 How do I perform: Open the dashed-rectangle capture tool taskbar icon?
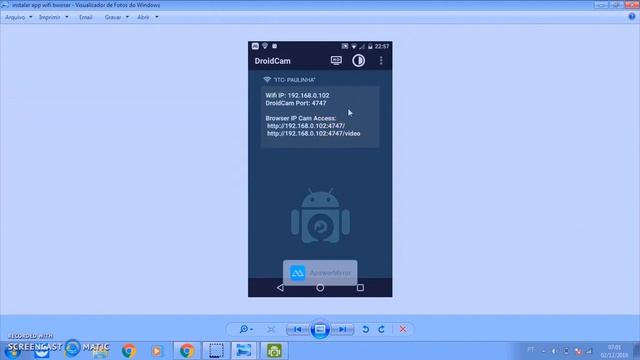216,351
